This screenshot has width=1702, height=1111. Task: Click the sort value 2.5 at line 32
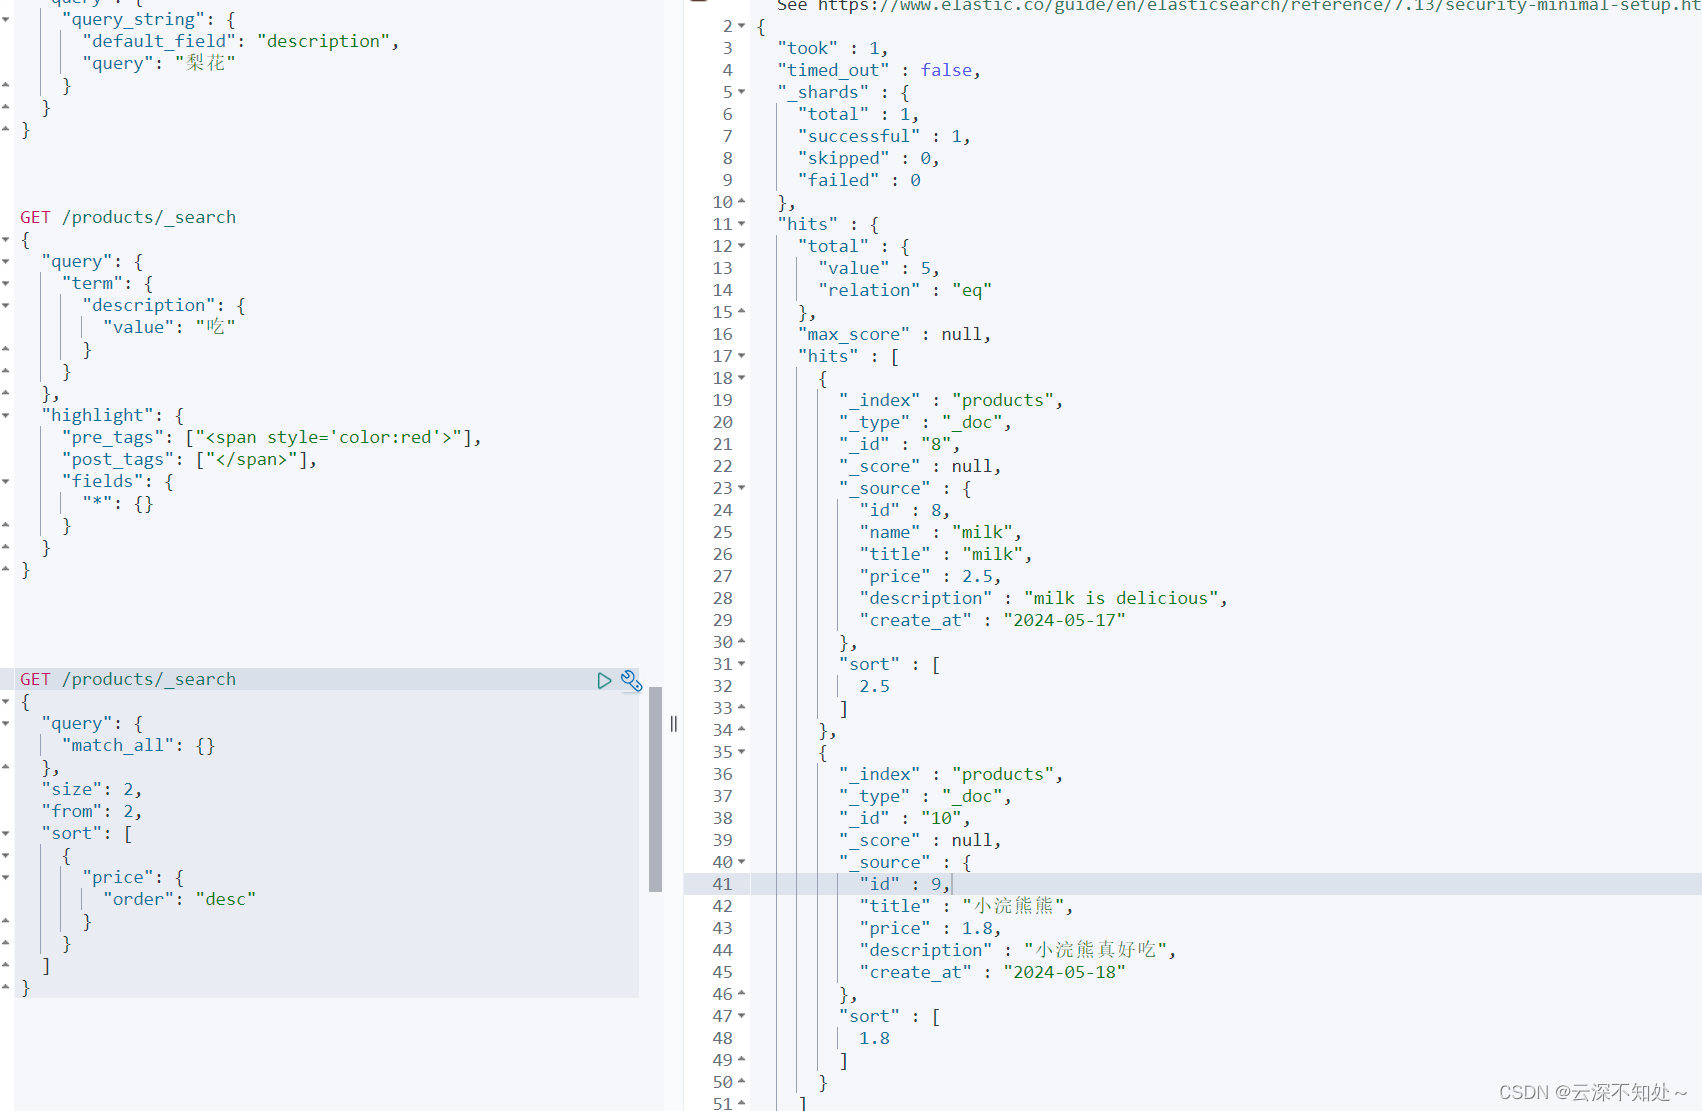click(x=874, y=686)
